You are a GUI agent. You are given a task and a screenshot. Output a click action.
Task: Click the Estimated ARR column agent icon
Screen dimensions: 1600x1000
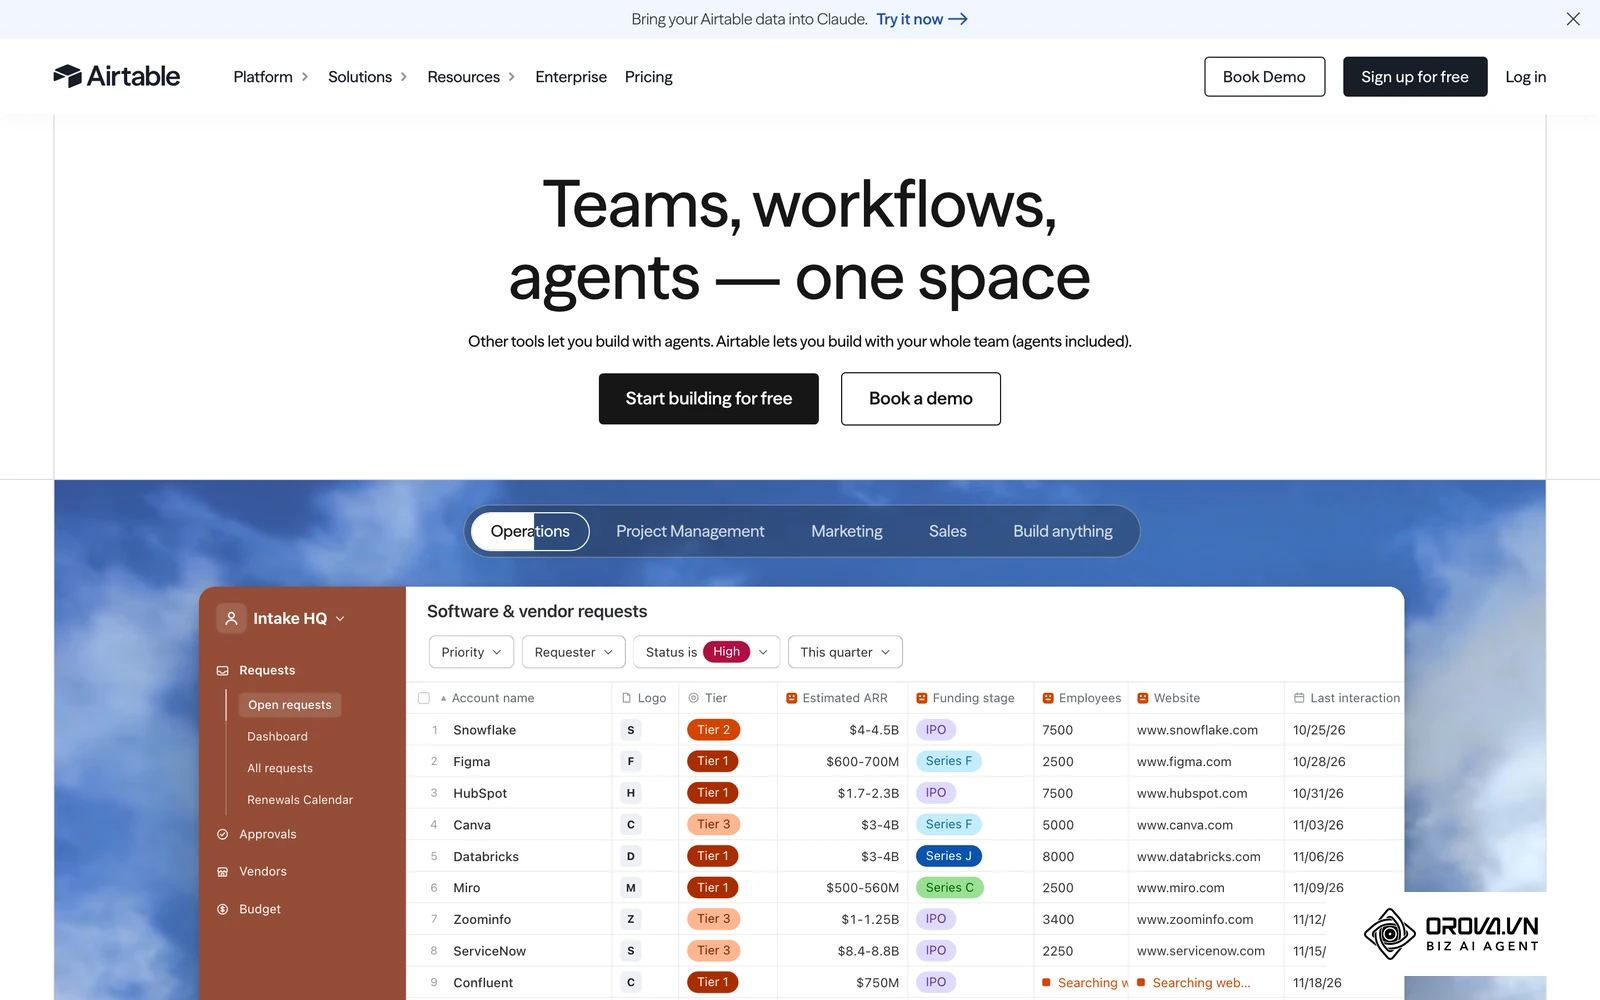point(792,698)
